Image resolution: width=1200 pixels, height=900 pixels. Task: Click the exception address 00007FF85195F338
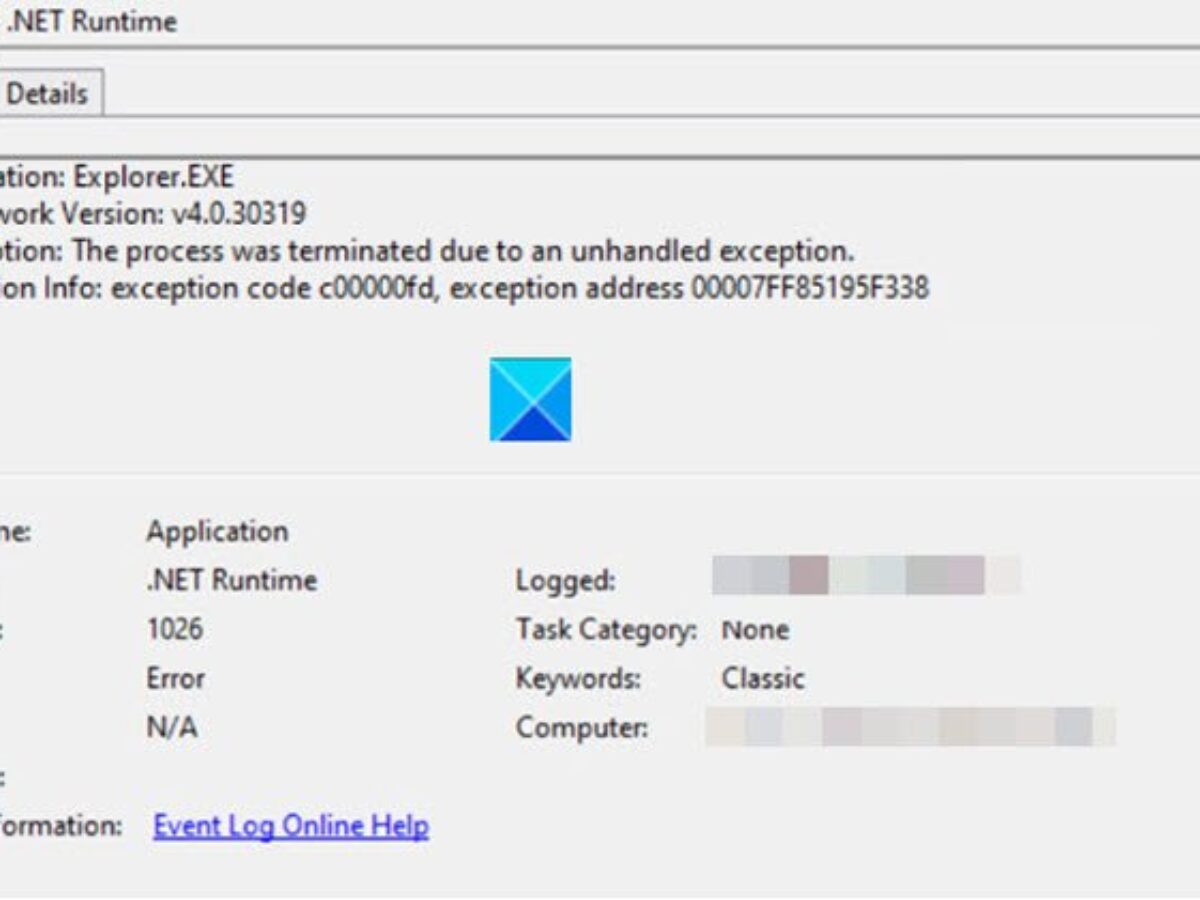click(809, 289)
